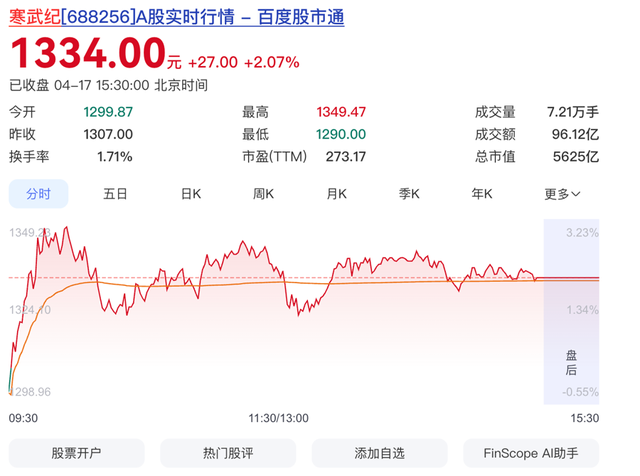The height and width of the screenshot is (476, 640).
Task: Show the 季K chart tab
Action: (x=409, y=194)
